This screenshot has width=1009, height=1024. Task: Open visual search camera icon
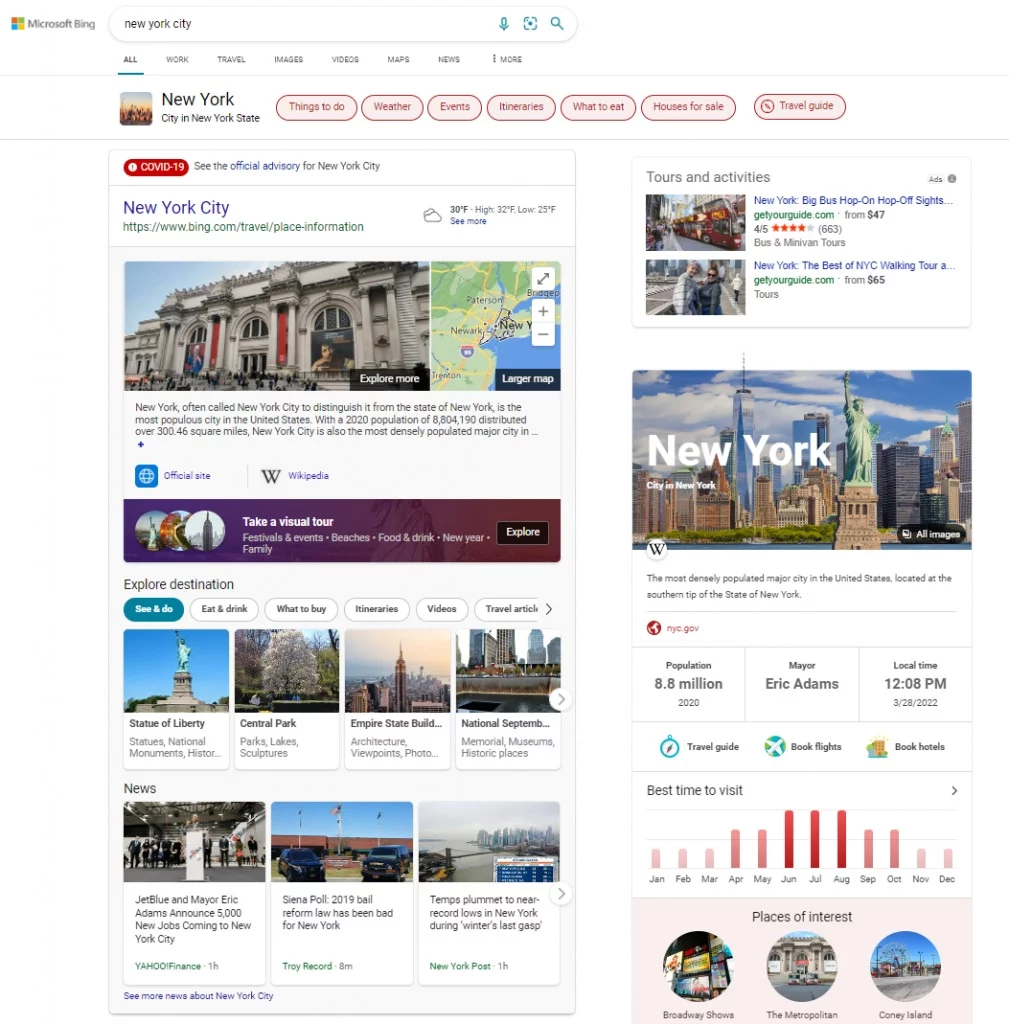tap(530, 24)
